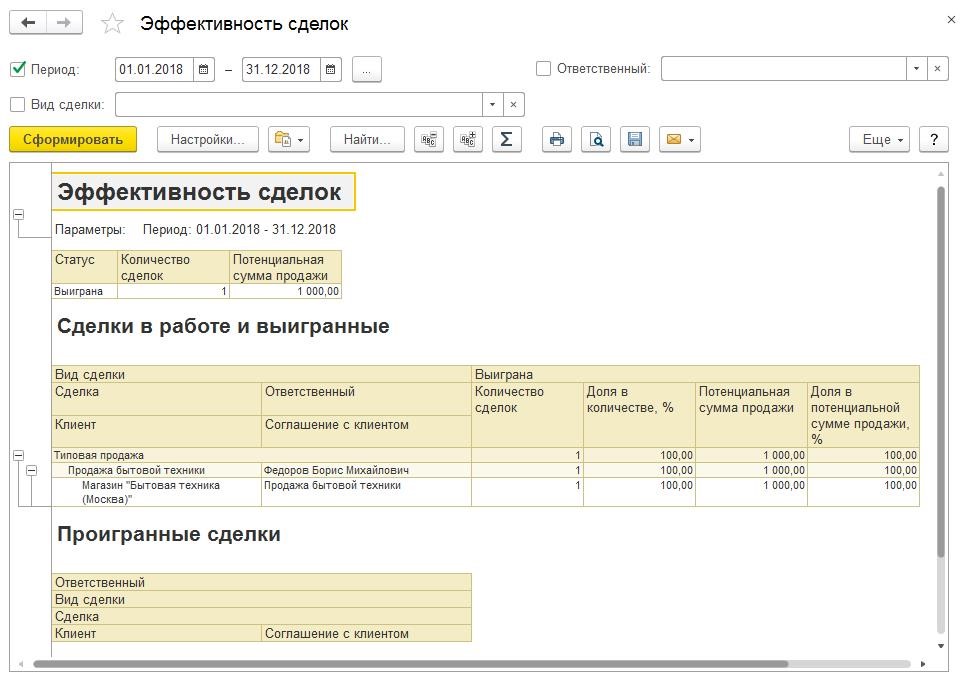Image resolution: width=964 pixels, height=681 pixels.
Task: Clear the Вид сделки field
Action: coord(513,104)
